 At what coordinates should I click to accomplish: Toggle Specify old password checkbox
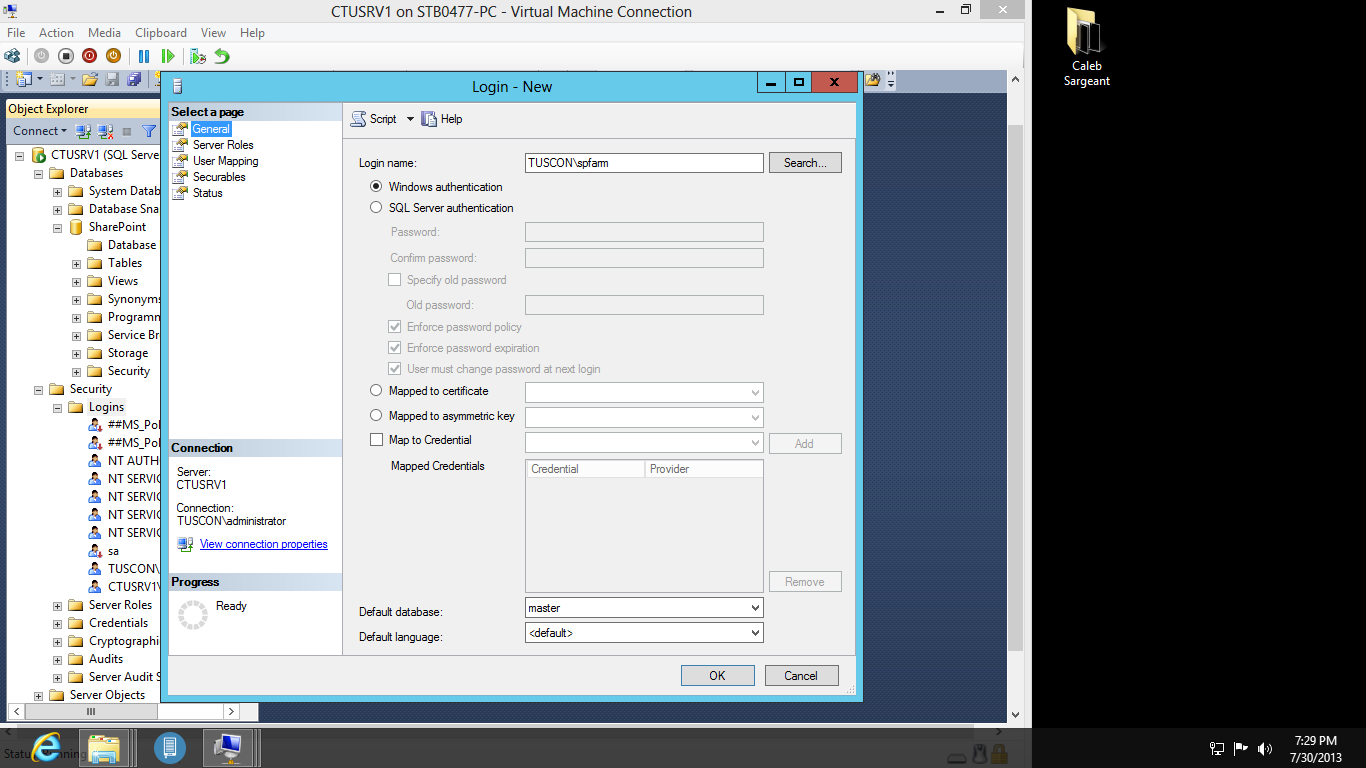pyautogui.click(x=395, y=280)
